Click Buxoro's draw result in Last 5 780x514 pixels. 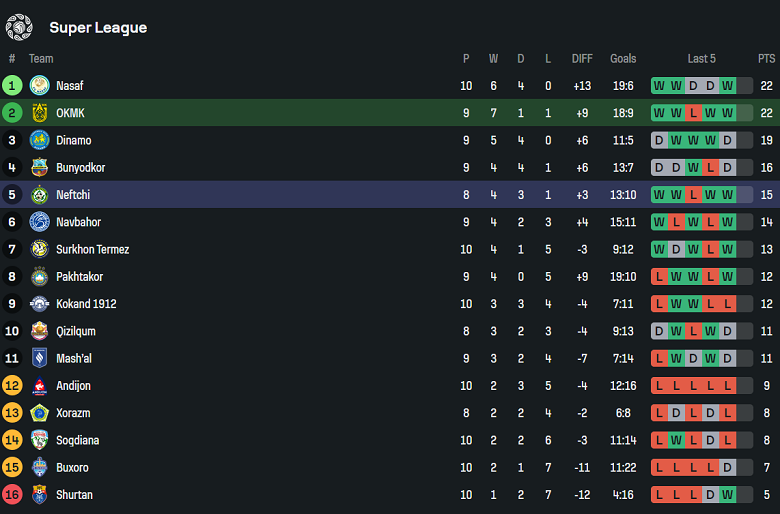pyautogui.click(x=727, y=467)
